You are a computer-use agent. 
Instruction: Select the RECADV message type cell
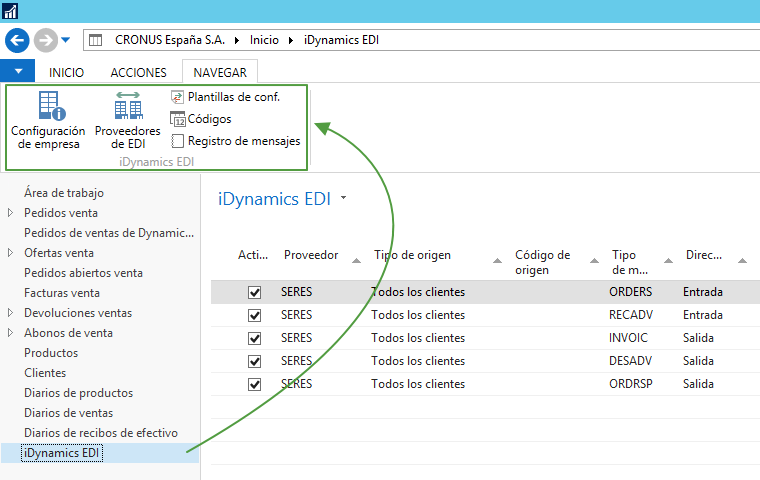point(631,315)
